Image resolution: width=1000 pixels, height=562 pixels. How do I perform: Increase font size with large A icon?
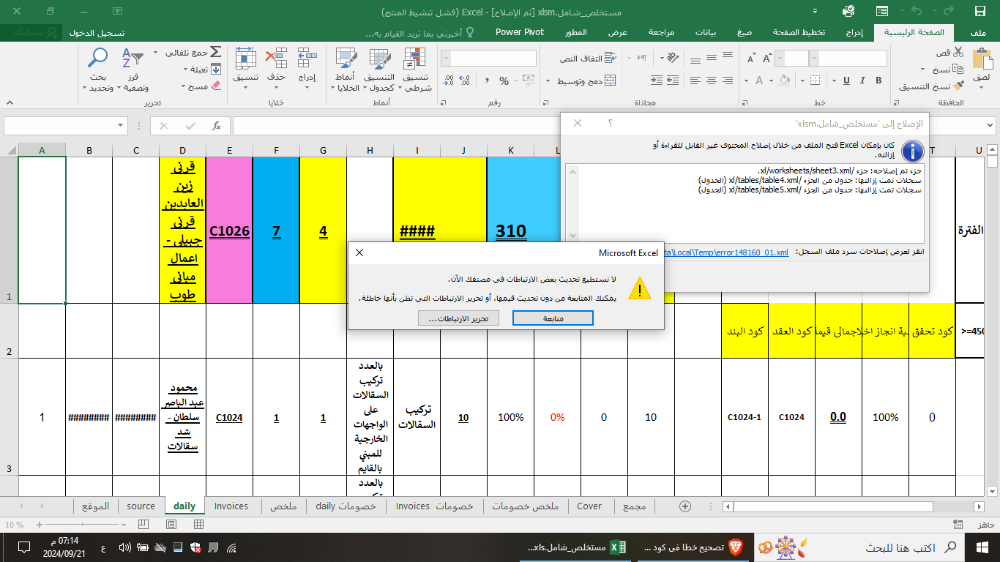click(767, 59)
